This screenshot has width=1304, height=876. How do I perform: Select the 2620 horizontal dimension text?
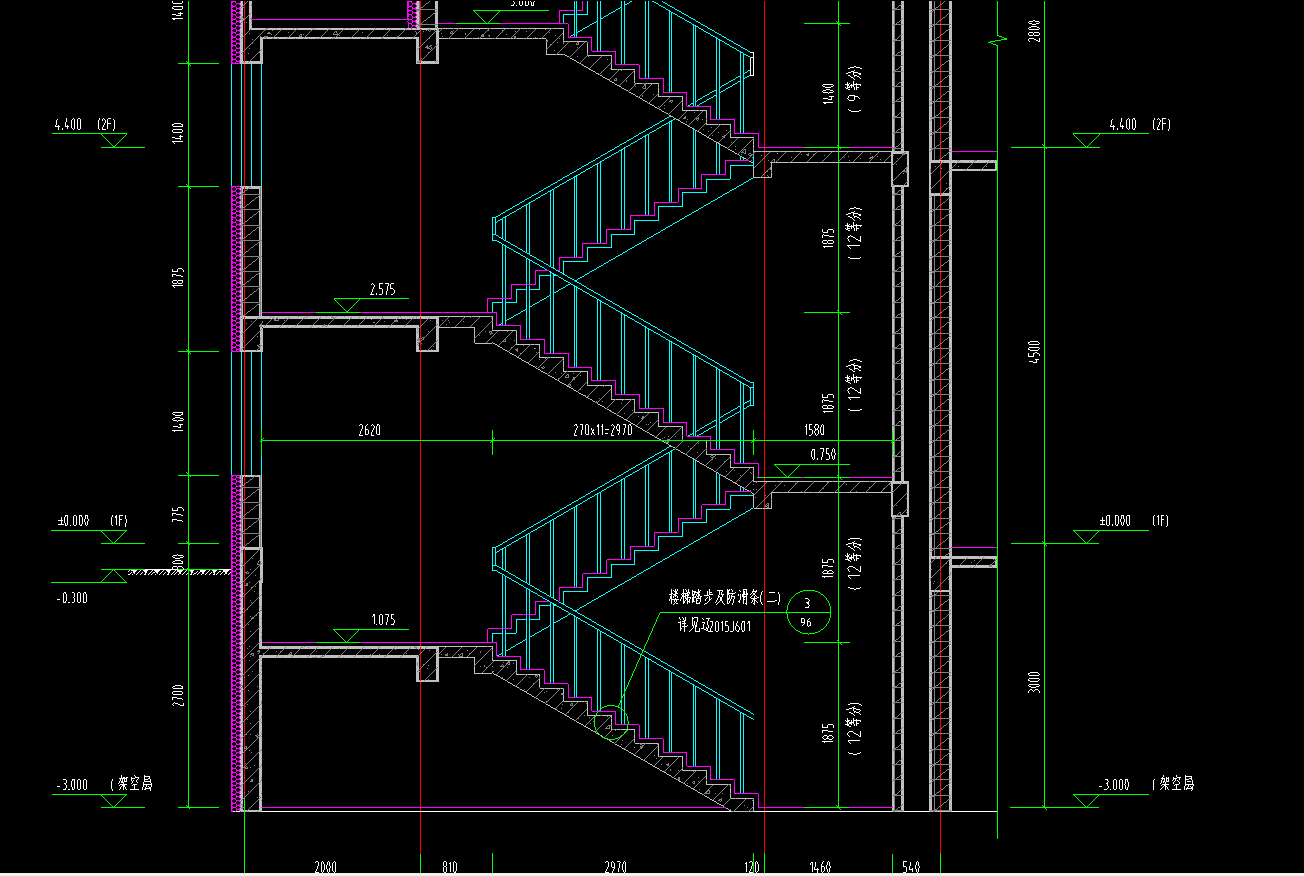(x=369, y=431)
